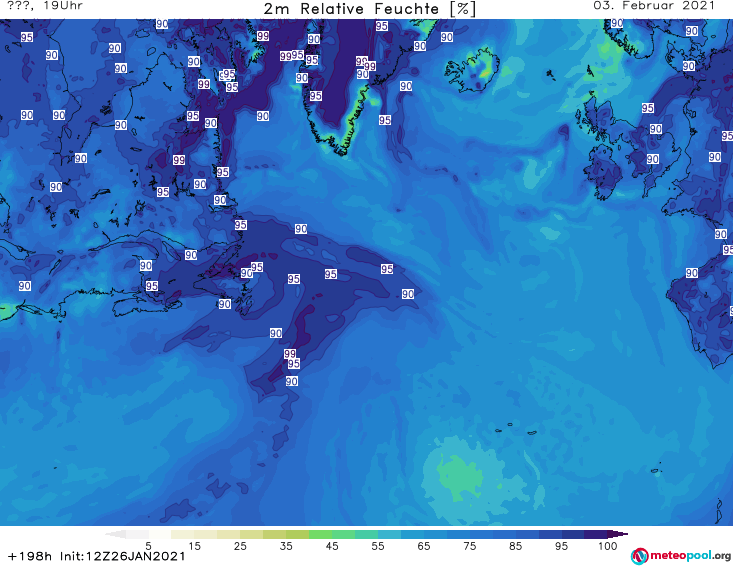Click the legend tick value "5"
Screen dimensions: 733x566
[148, 546]
